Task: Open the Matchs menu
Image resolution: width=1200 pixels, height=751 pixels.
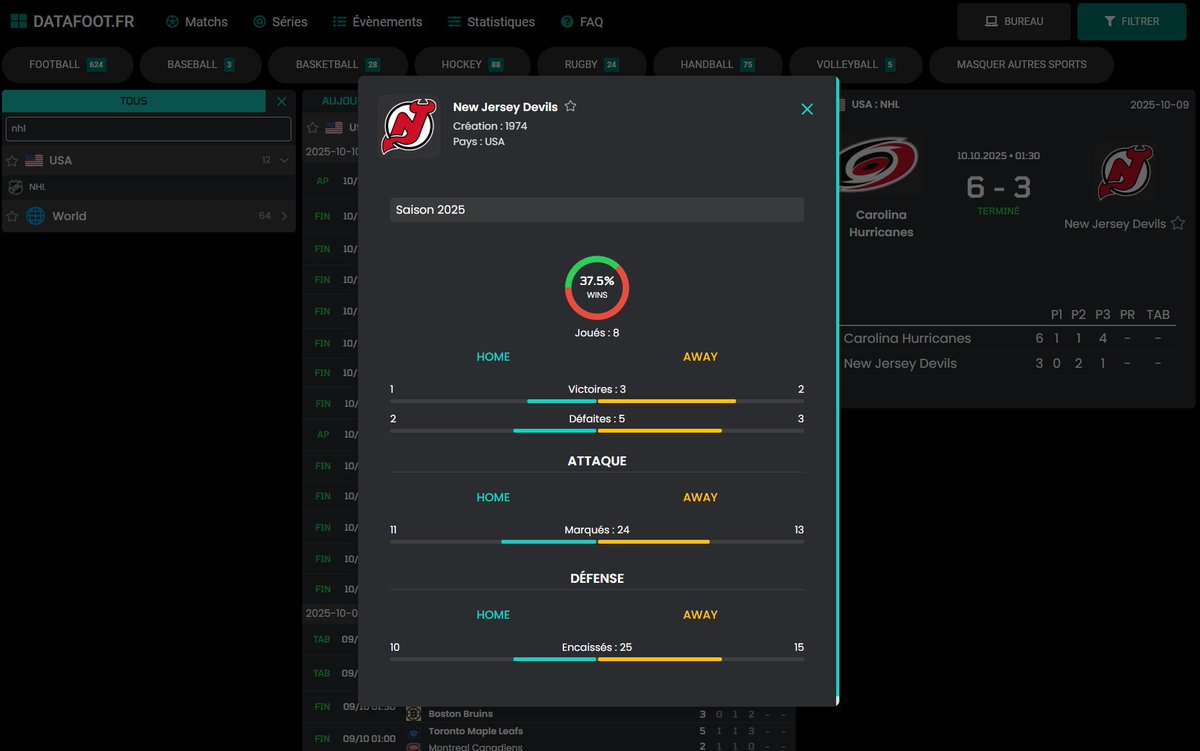Action: 196,21
